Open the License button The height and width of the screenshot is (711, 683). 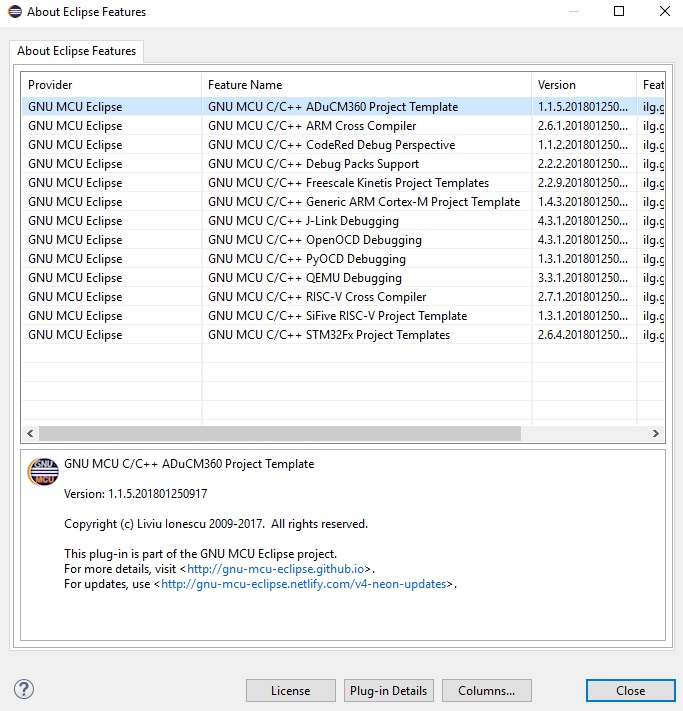pyautogui.click(x=290, y=690)
